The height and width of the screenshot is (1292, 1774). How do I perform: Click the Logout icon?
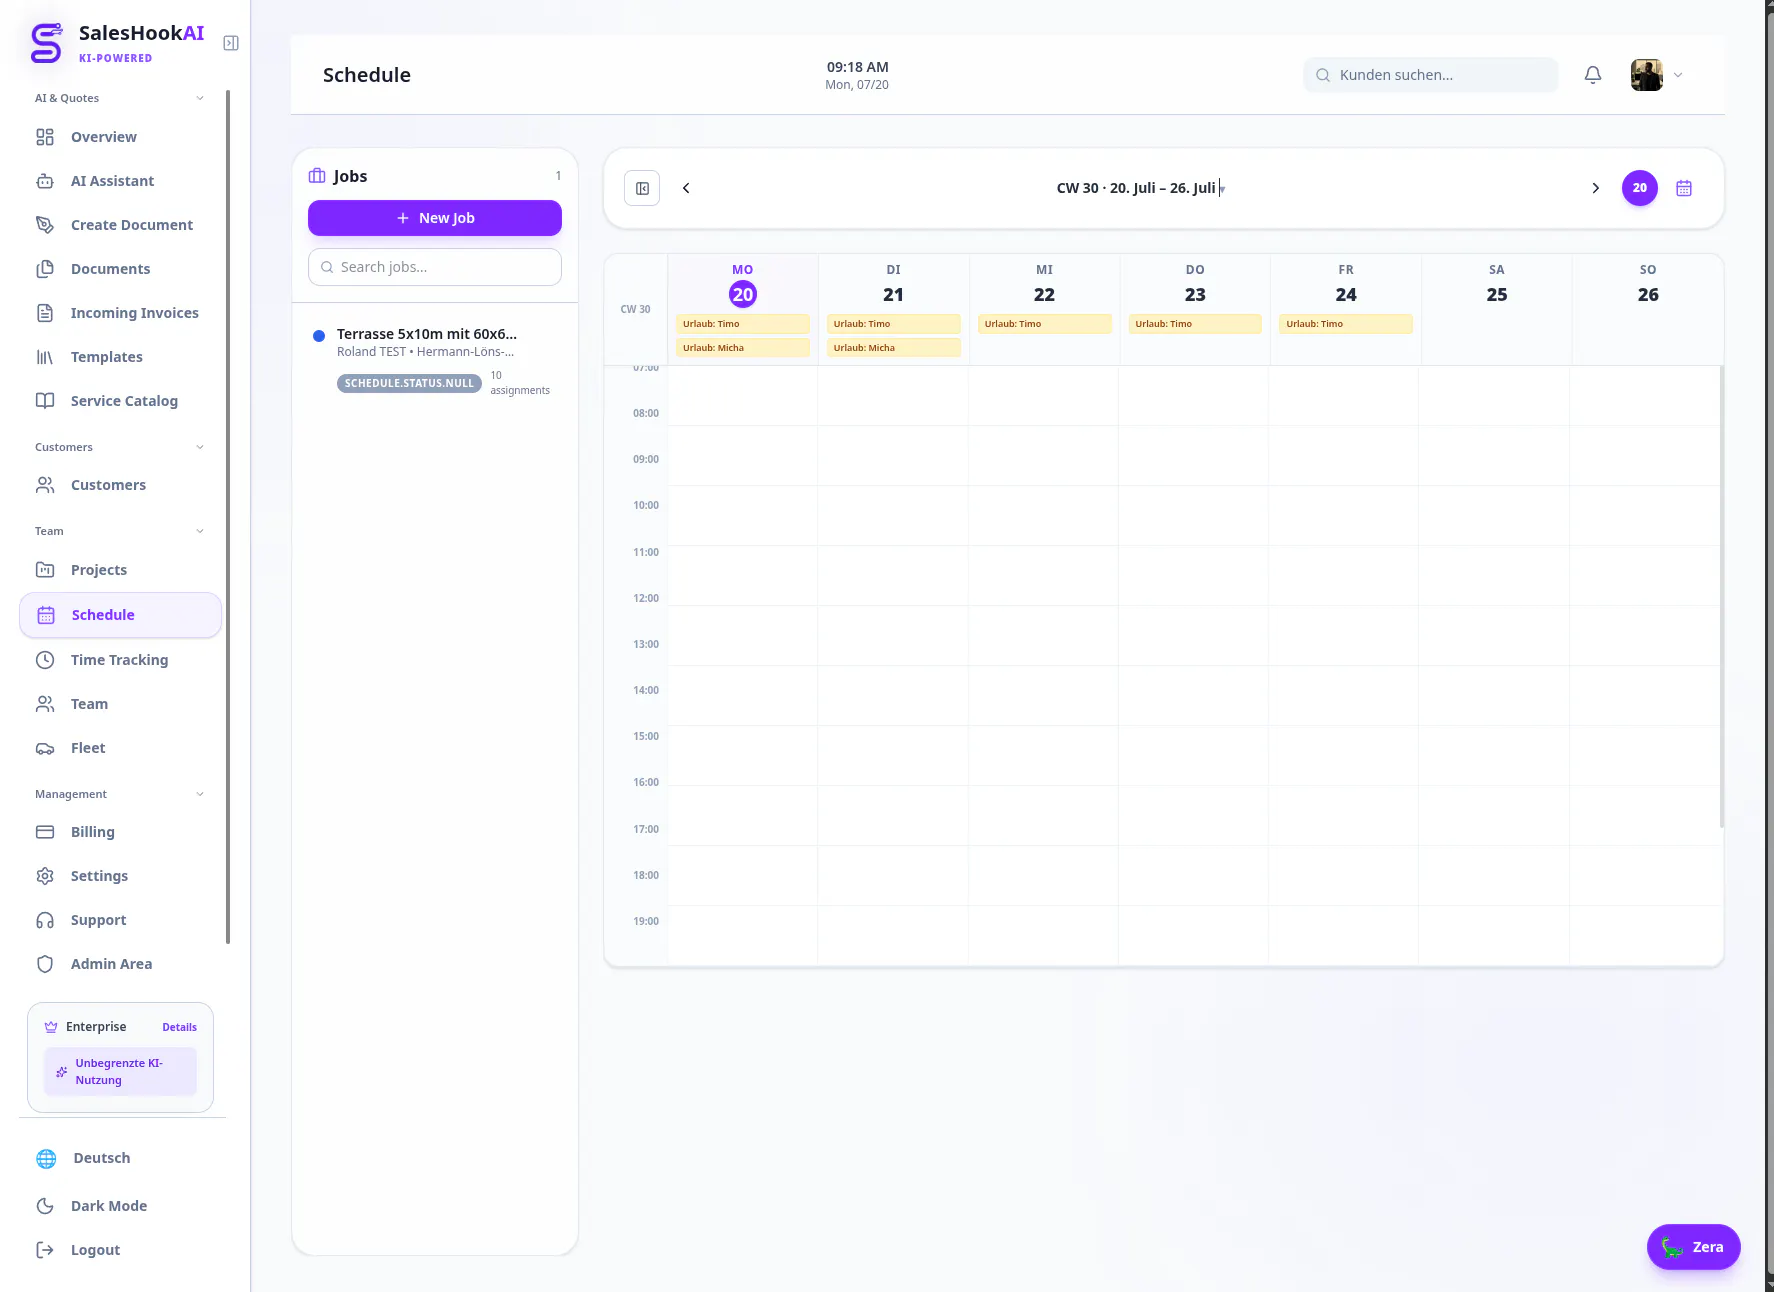pyautogui.click(x=45, y=1250)
